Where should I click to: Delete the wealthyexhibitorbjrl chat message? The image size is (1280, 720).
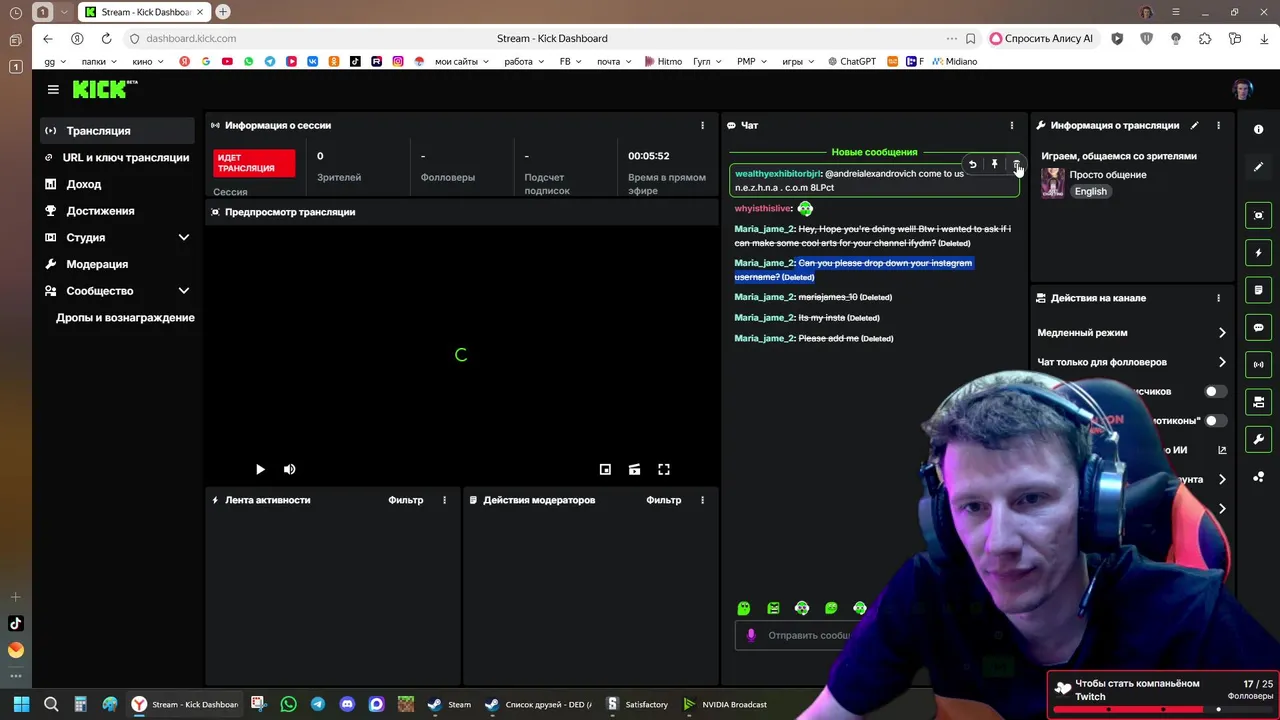click(x=1016, y=165)
